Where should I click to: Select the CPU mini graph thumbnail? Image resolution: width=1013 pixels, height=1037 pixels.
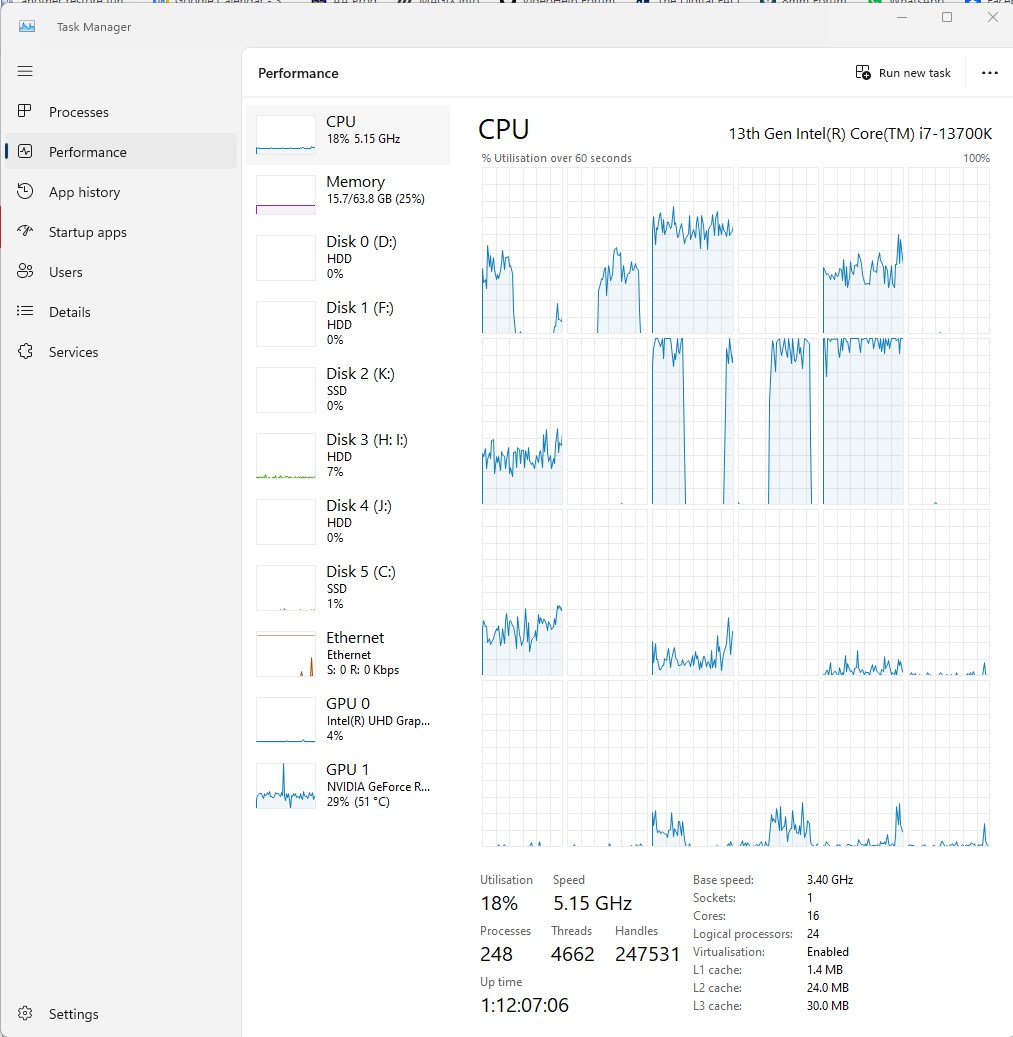click(x=286, y=134)
